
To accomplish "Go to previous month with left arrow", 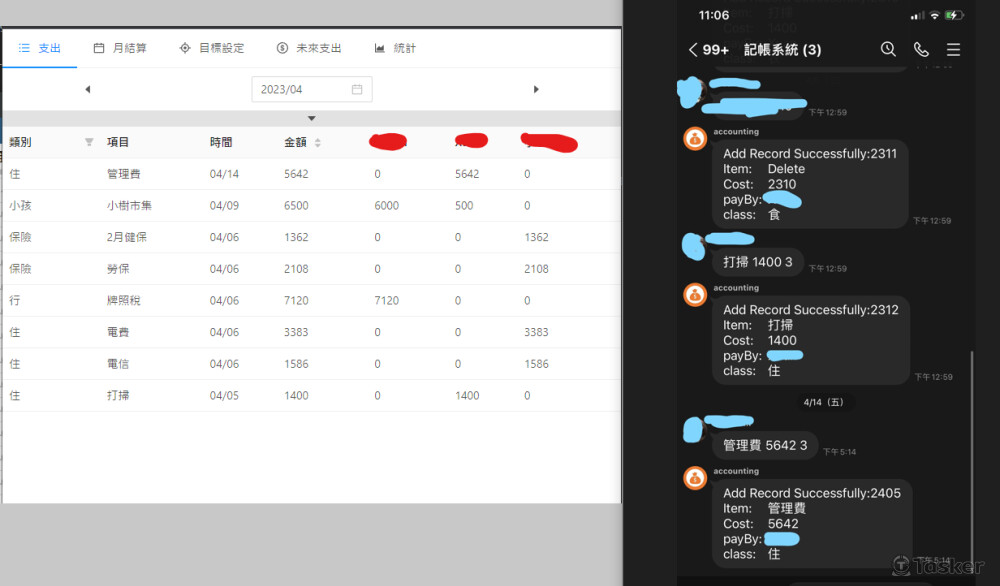I will click(x=88, y=89).
